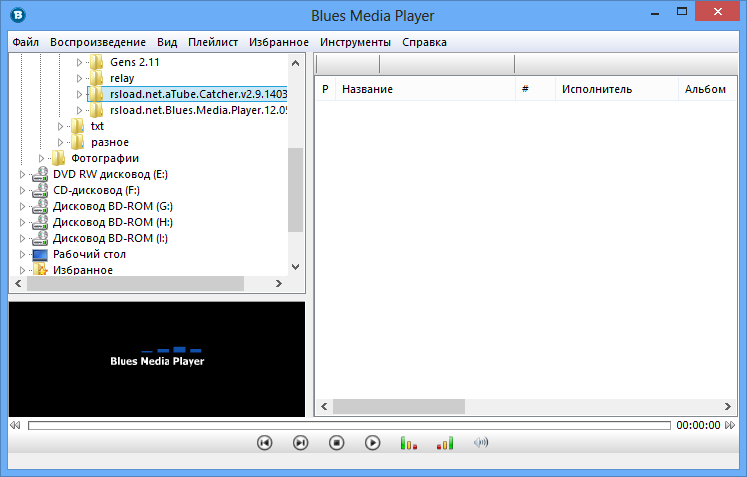Click the Previous track button
The height and width of the screenshot is (477, 747).
pos(264,443)
